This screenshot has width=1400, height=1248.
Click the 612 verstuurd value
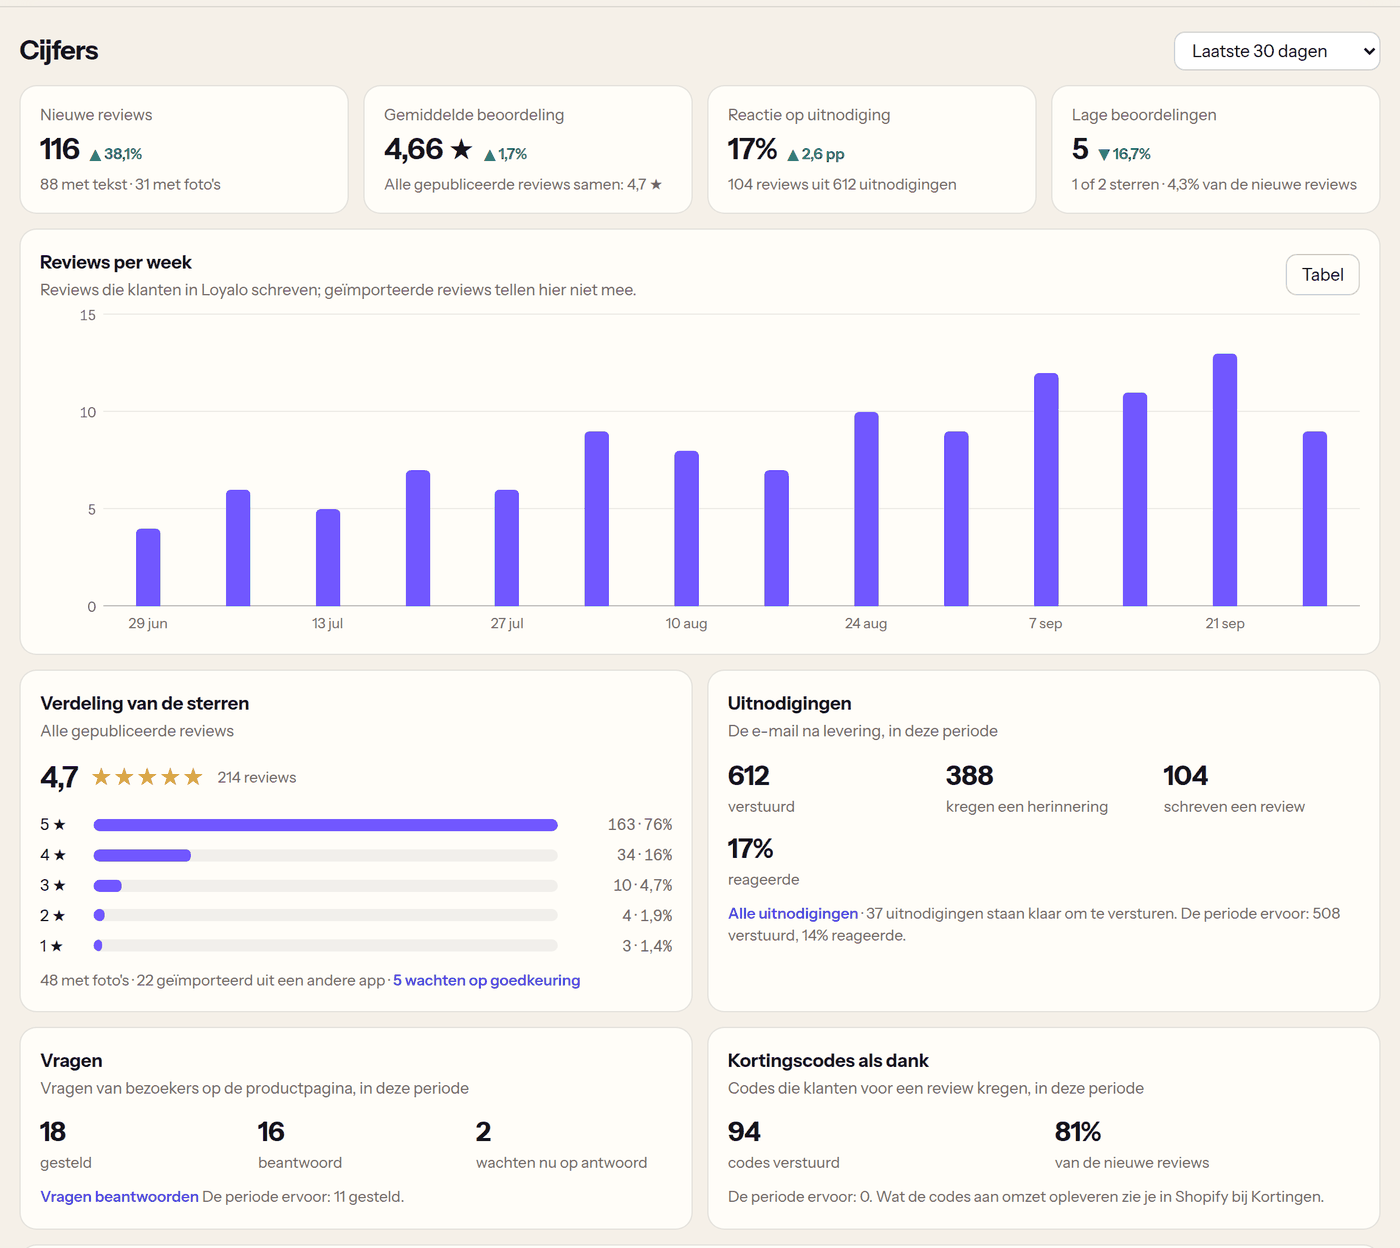point(748,776)
